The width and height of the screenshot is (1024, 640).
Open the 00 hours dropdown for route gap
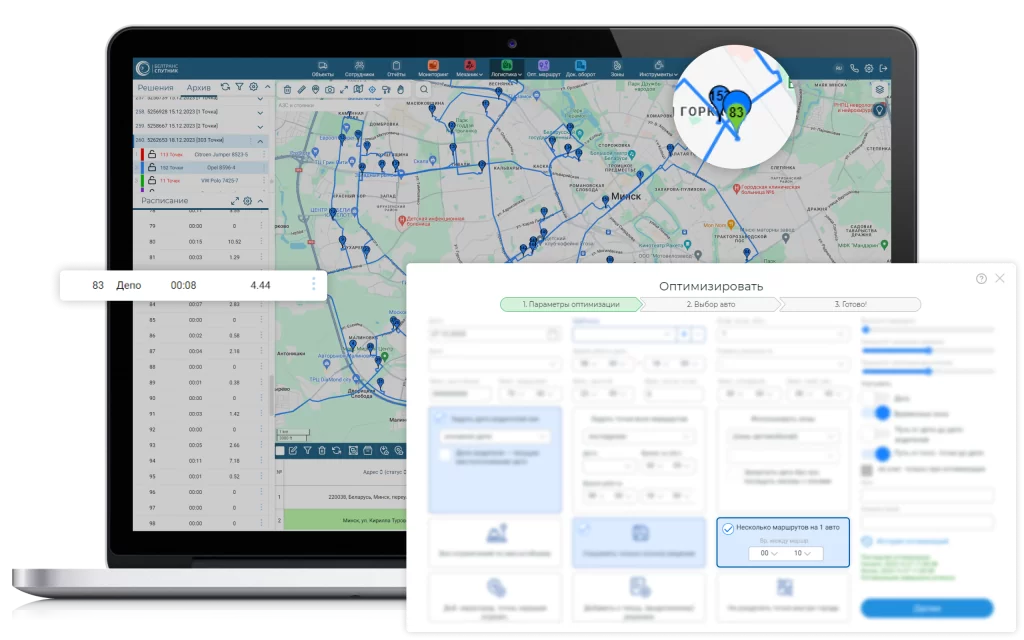pyautogui.click(x=768, y=553)
